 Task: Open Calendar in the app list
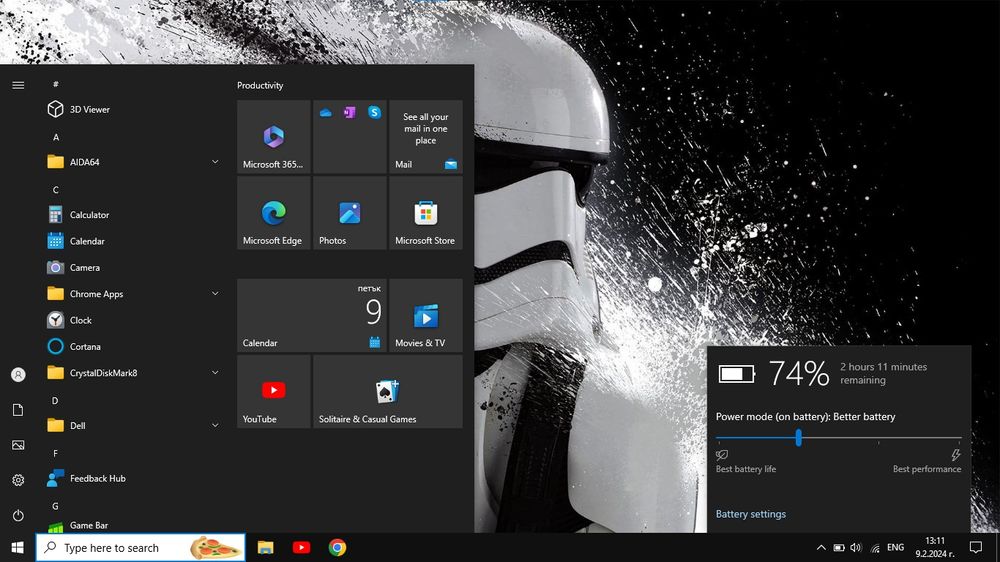[x=132, y=241]
